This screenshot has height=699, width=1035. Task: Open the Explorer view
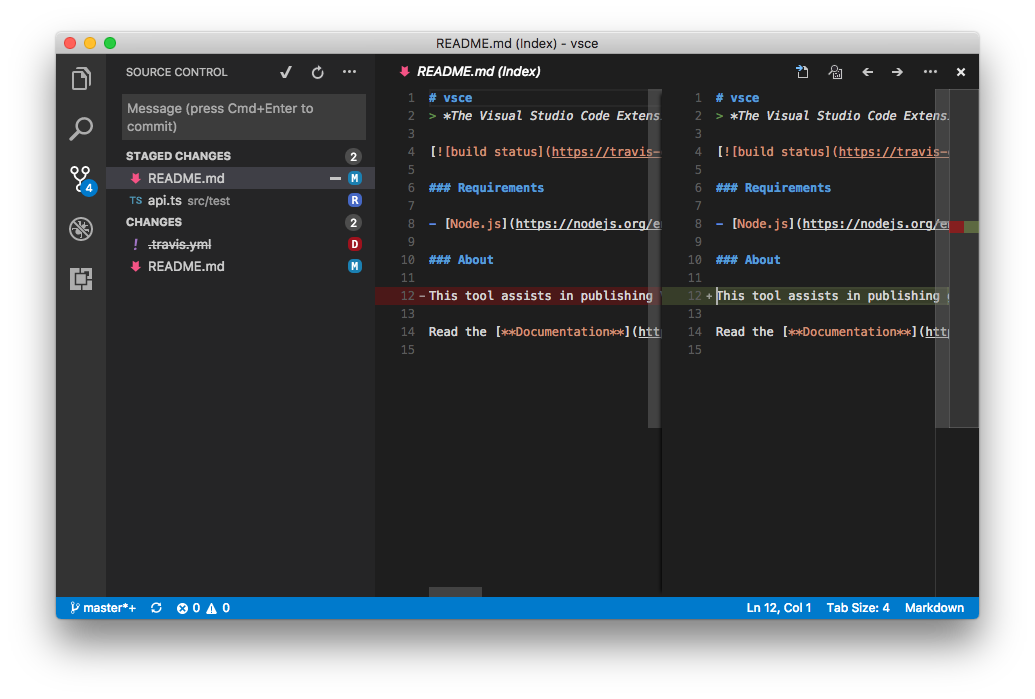[x=80, y=78]
